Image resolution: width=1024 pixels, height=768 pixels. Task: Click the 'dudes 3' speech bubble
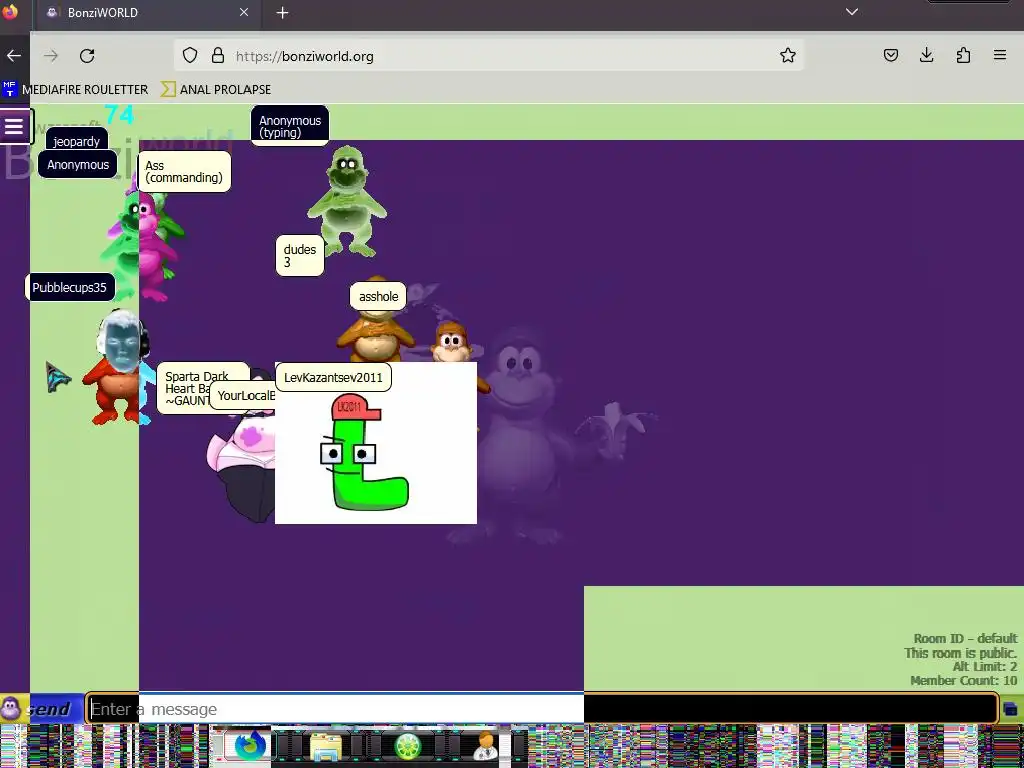(300, 255)
